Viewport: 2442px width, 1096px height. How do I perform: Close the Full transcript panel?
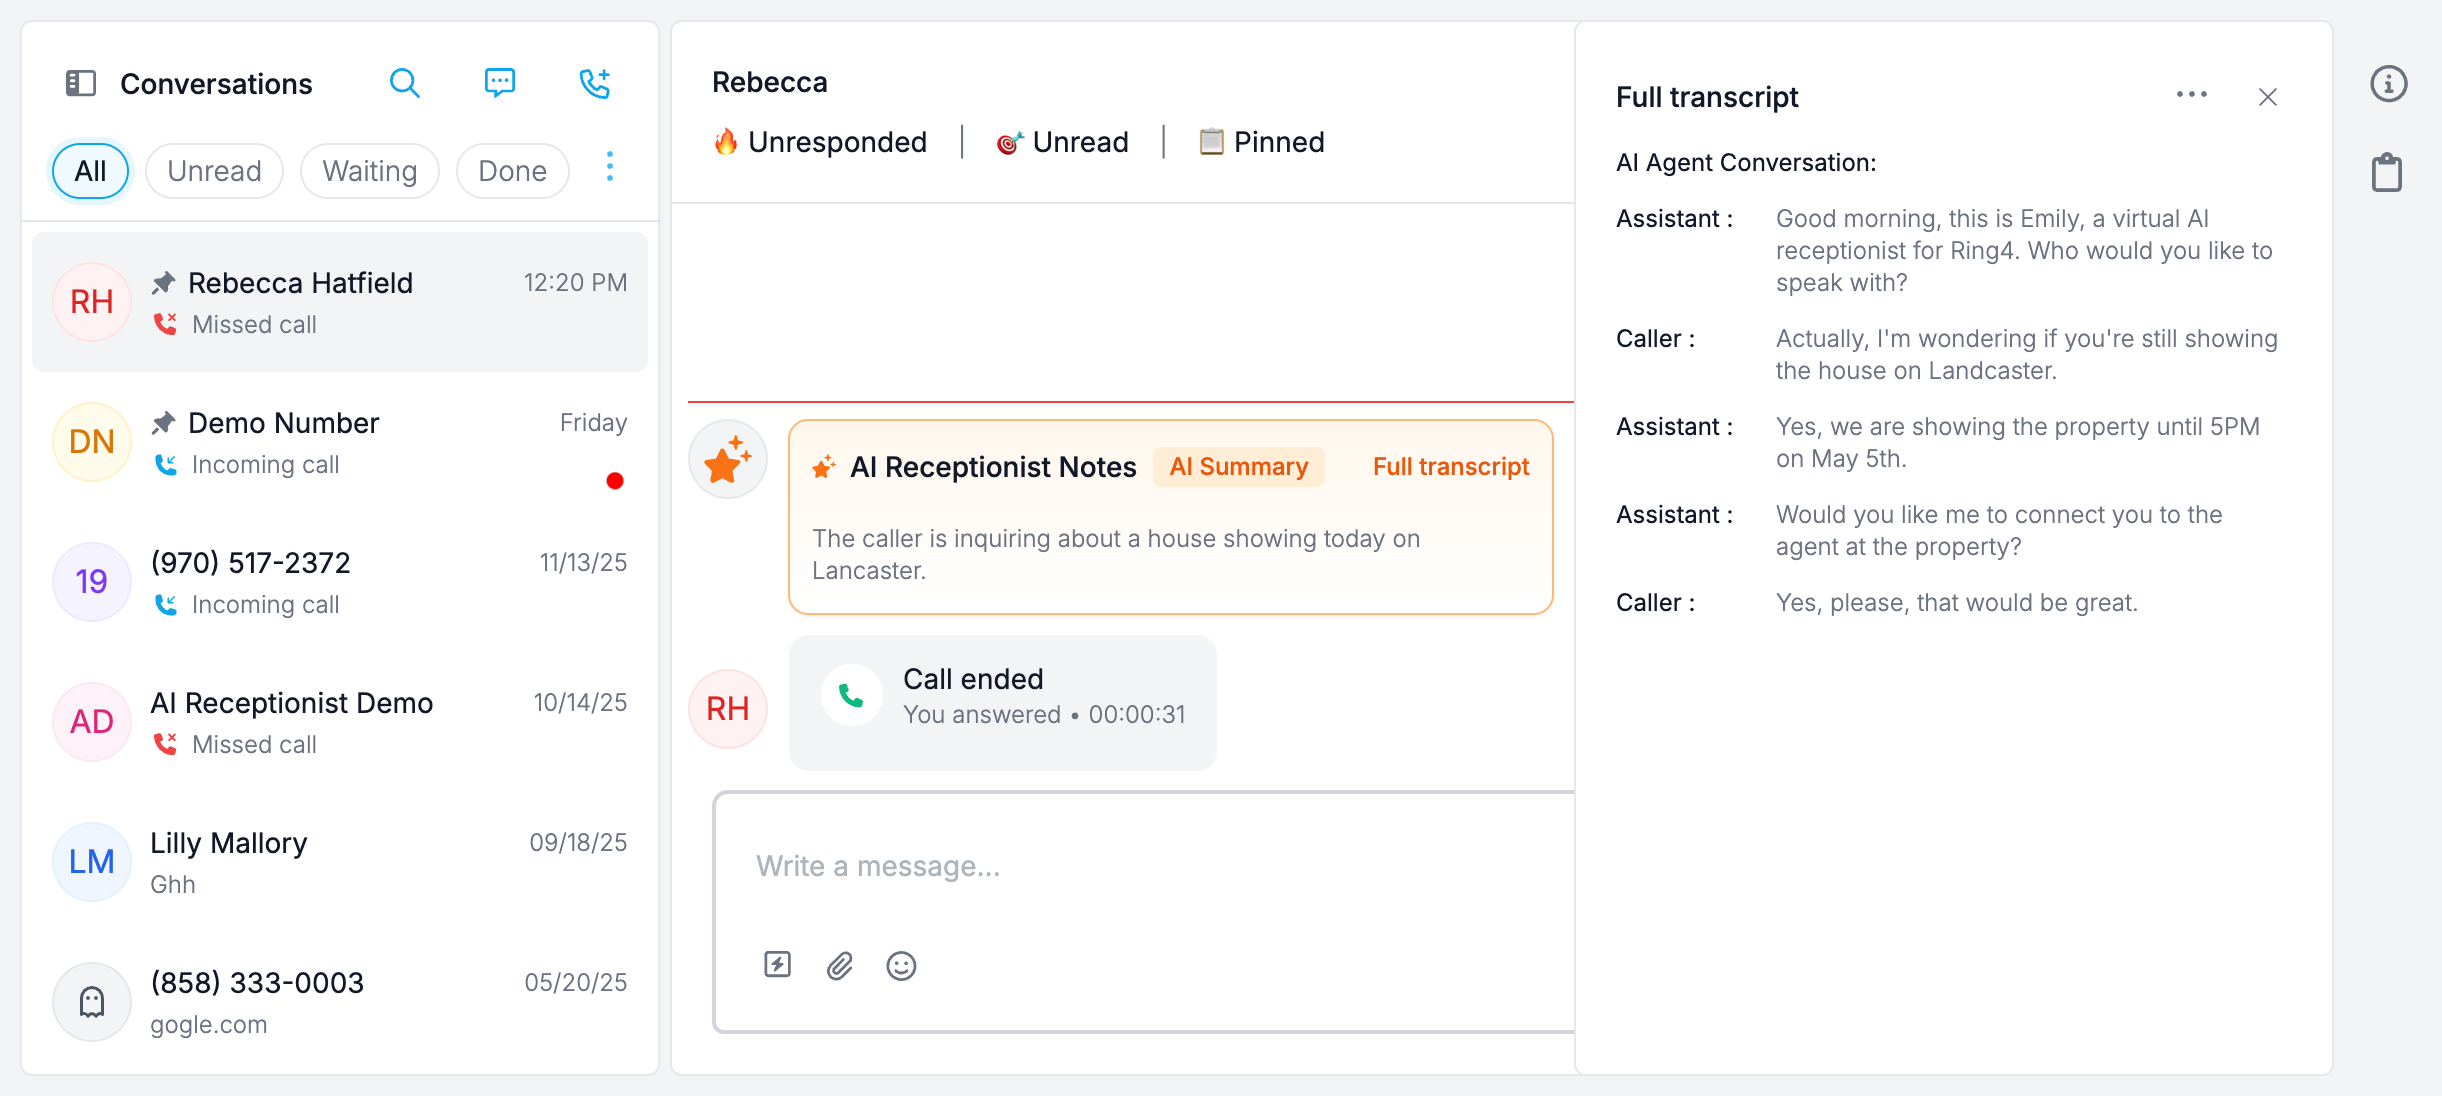pos(2267,97)
